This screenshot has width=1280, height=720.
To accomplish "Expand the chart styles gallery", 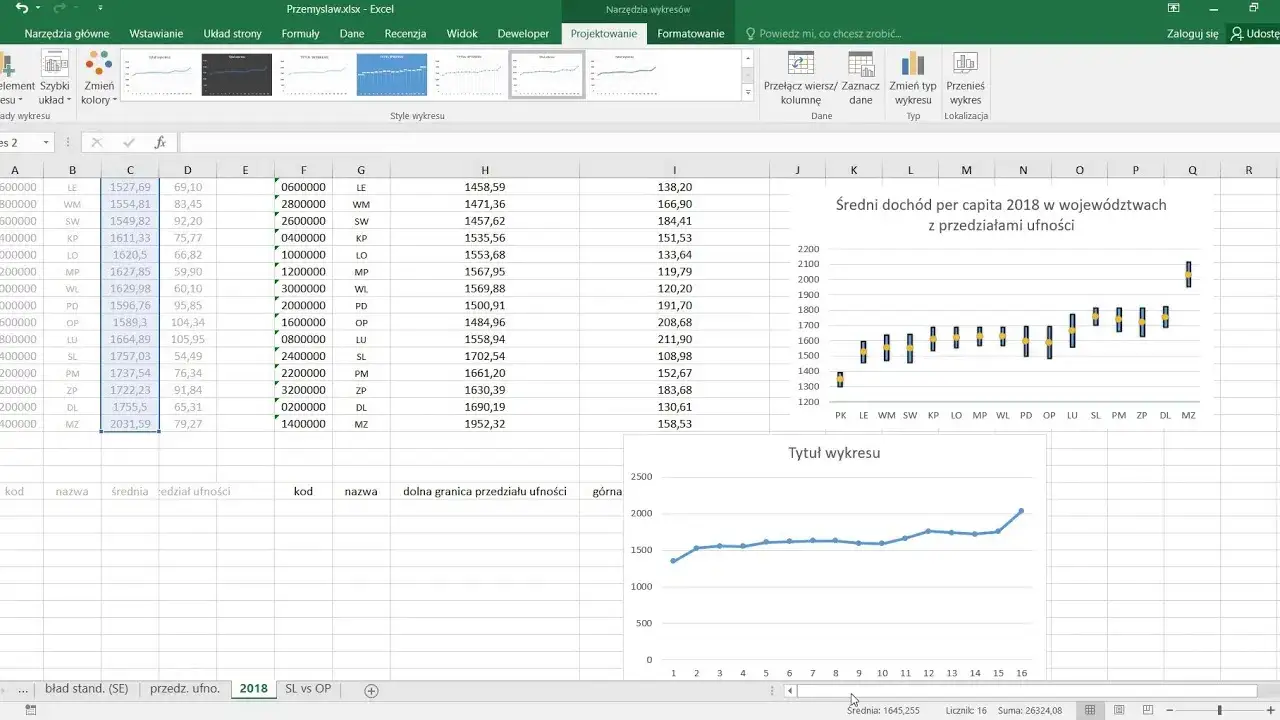I will [748, 93].
